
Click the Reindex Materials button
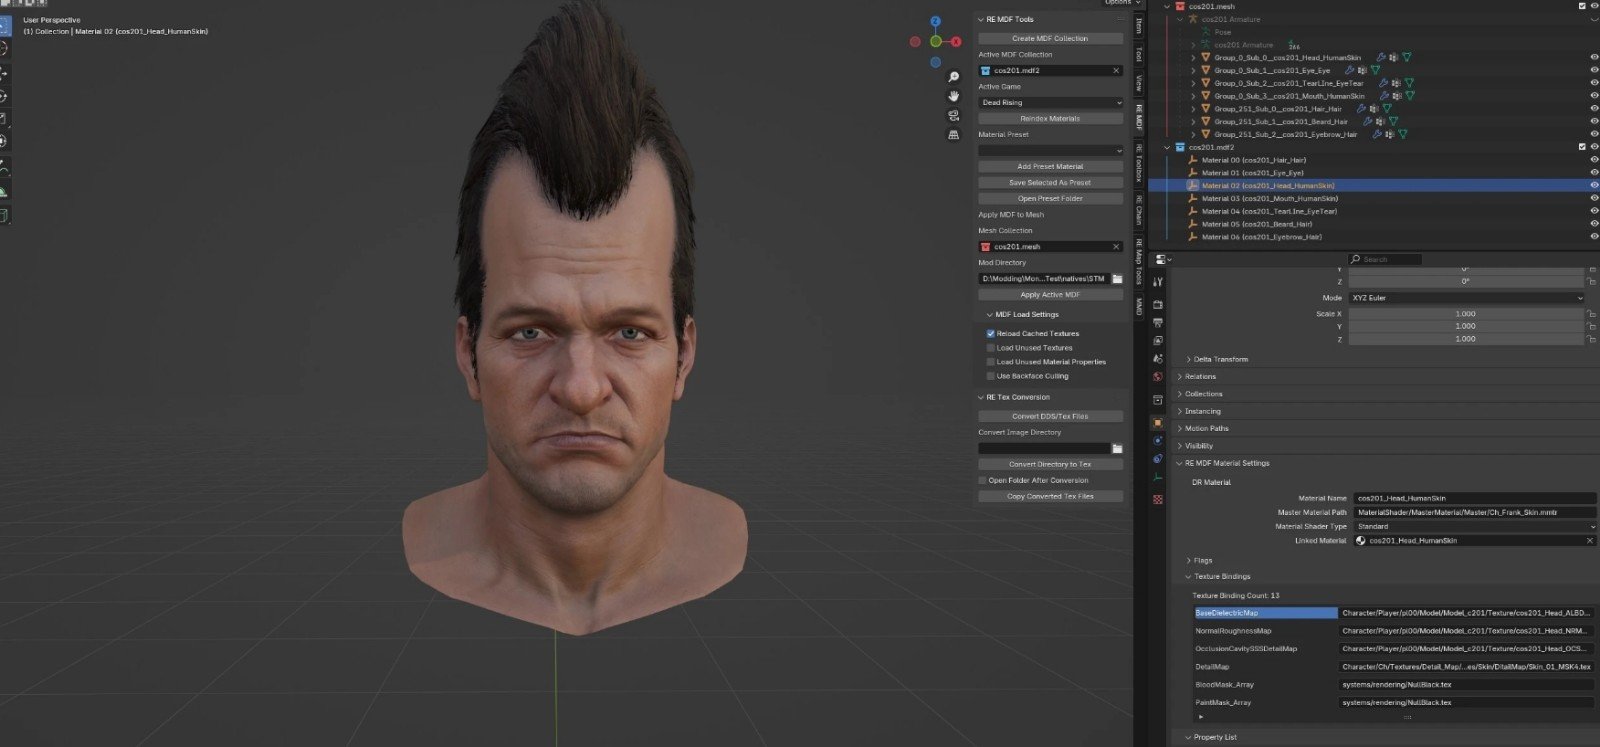tap(1050, 119)
